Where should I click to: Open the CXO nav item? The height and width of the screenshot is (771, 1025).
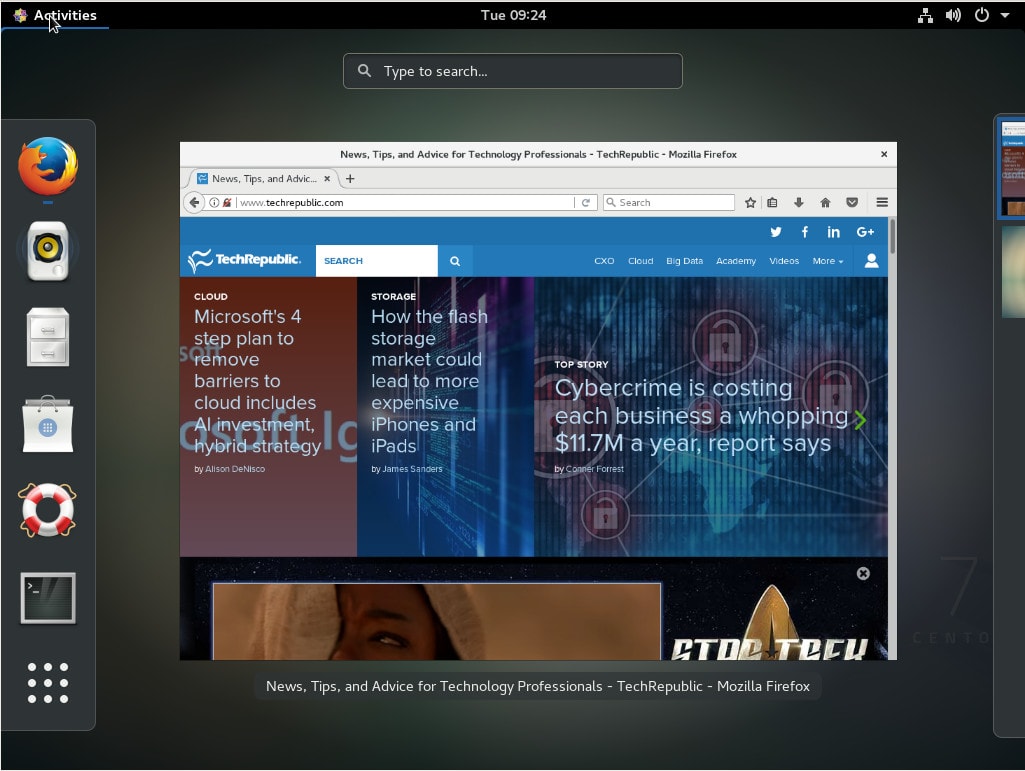click(x=604, y=261)
